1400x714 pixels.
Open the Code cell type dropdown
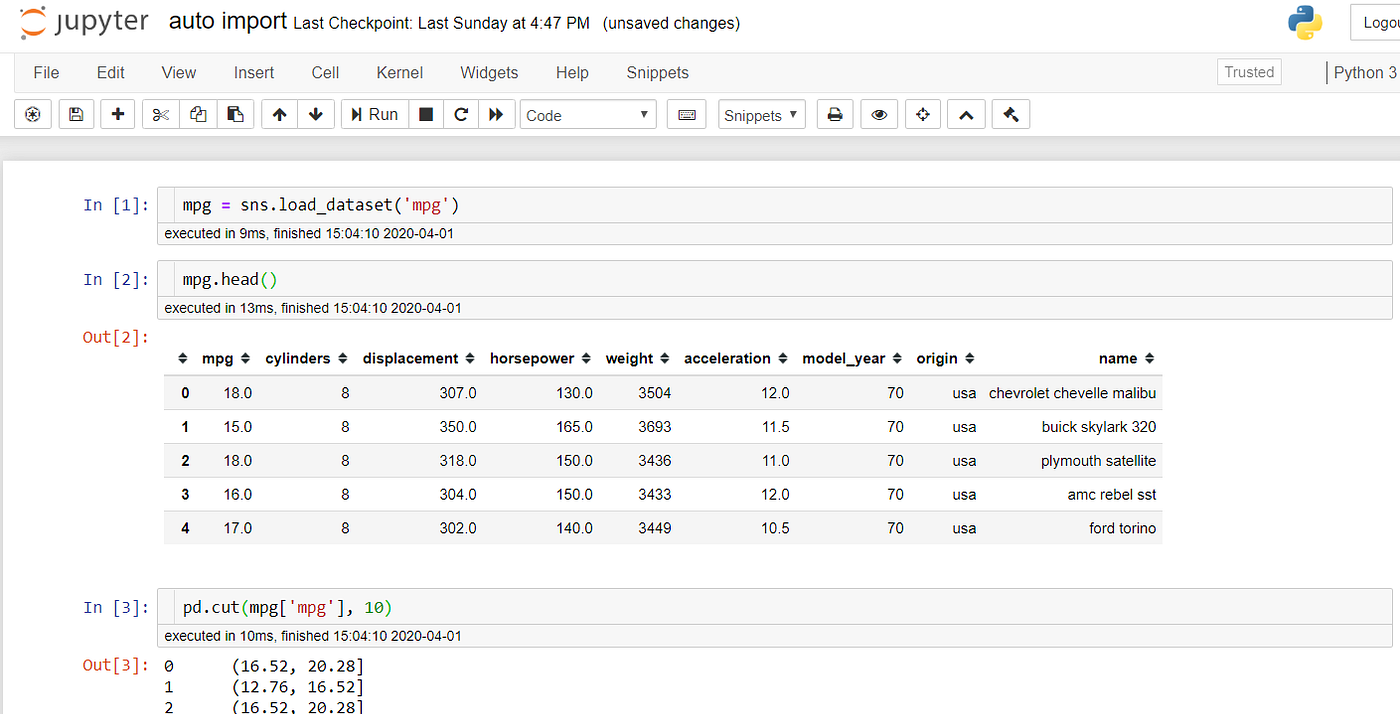click(588, 114)
